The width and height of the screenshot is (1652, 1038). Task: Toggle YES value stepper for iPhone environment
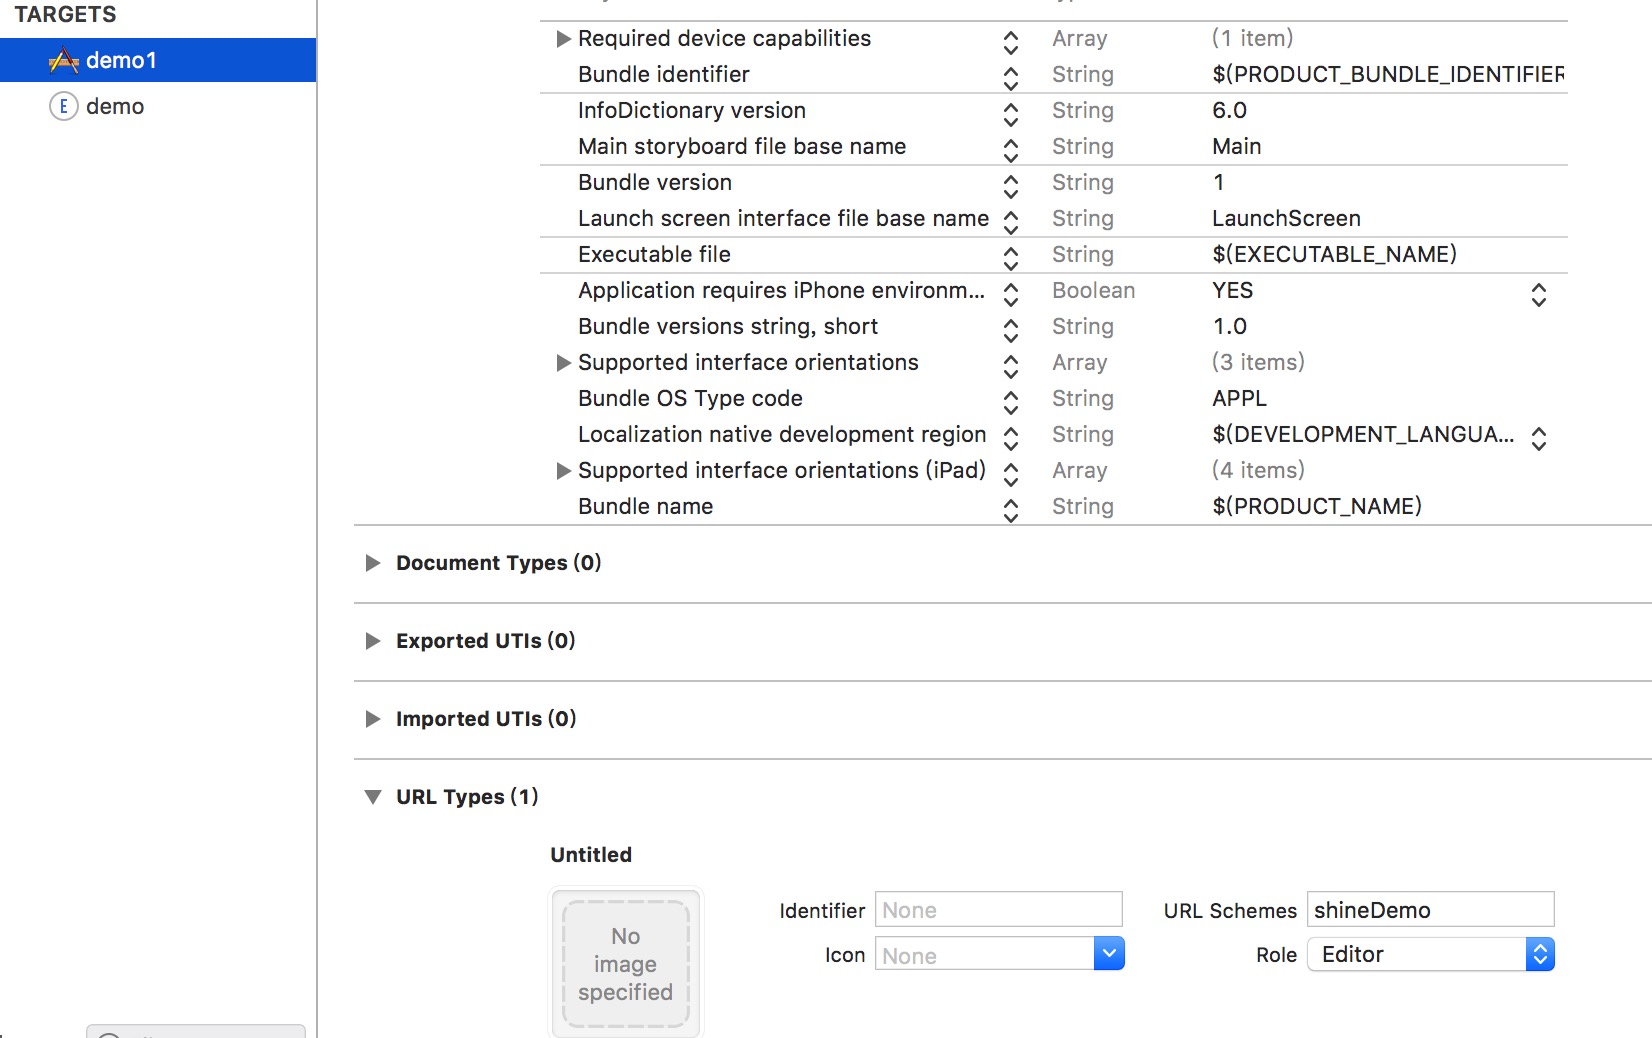tap(1539, 293)
